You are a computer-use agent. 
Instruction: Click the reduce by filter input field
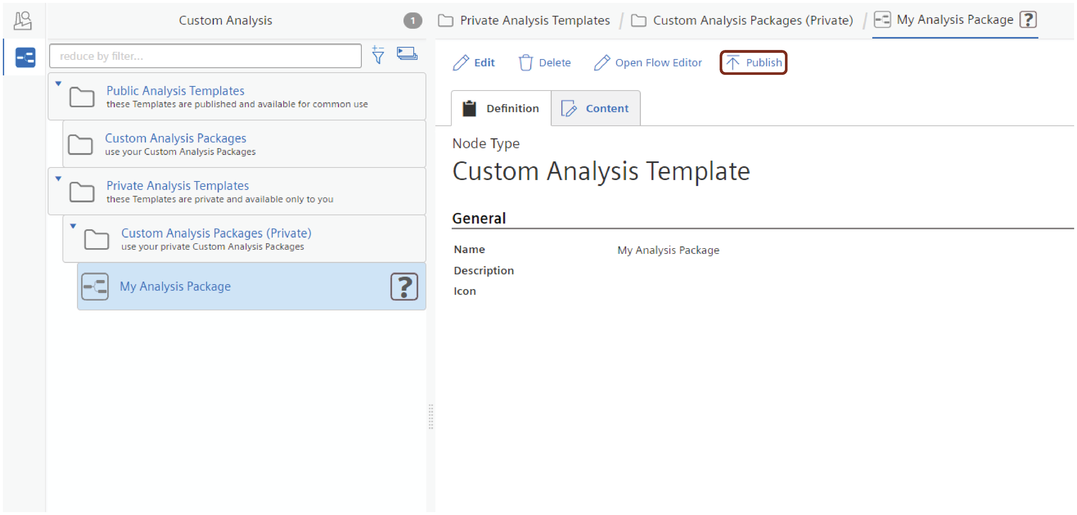point(205,56)
